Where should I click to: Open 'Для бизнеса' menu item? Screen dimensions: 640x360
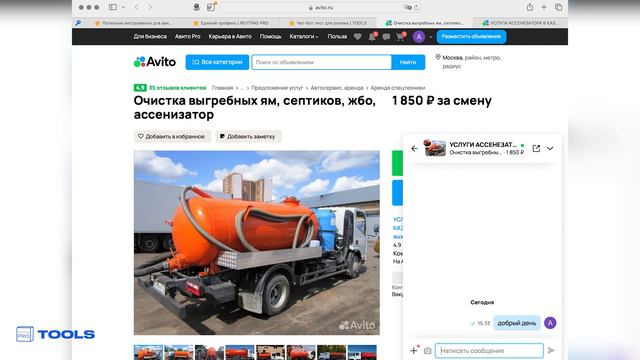[x=150, y=36]
